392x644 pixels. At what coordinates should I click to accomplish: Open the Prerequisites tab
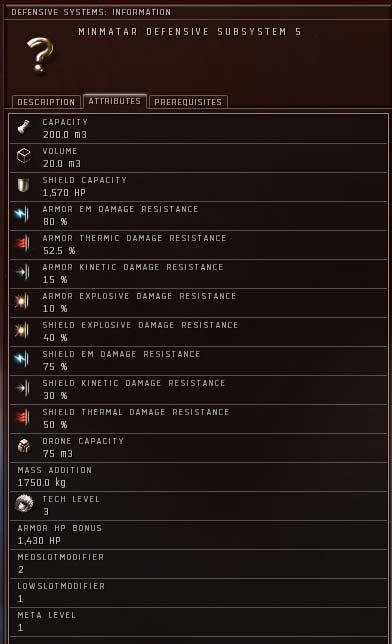coord(188,102)
